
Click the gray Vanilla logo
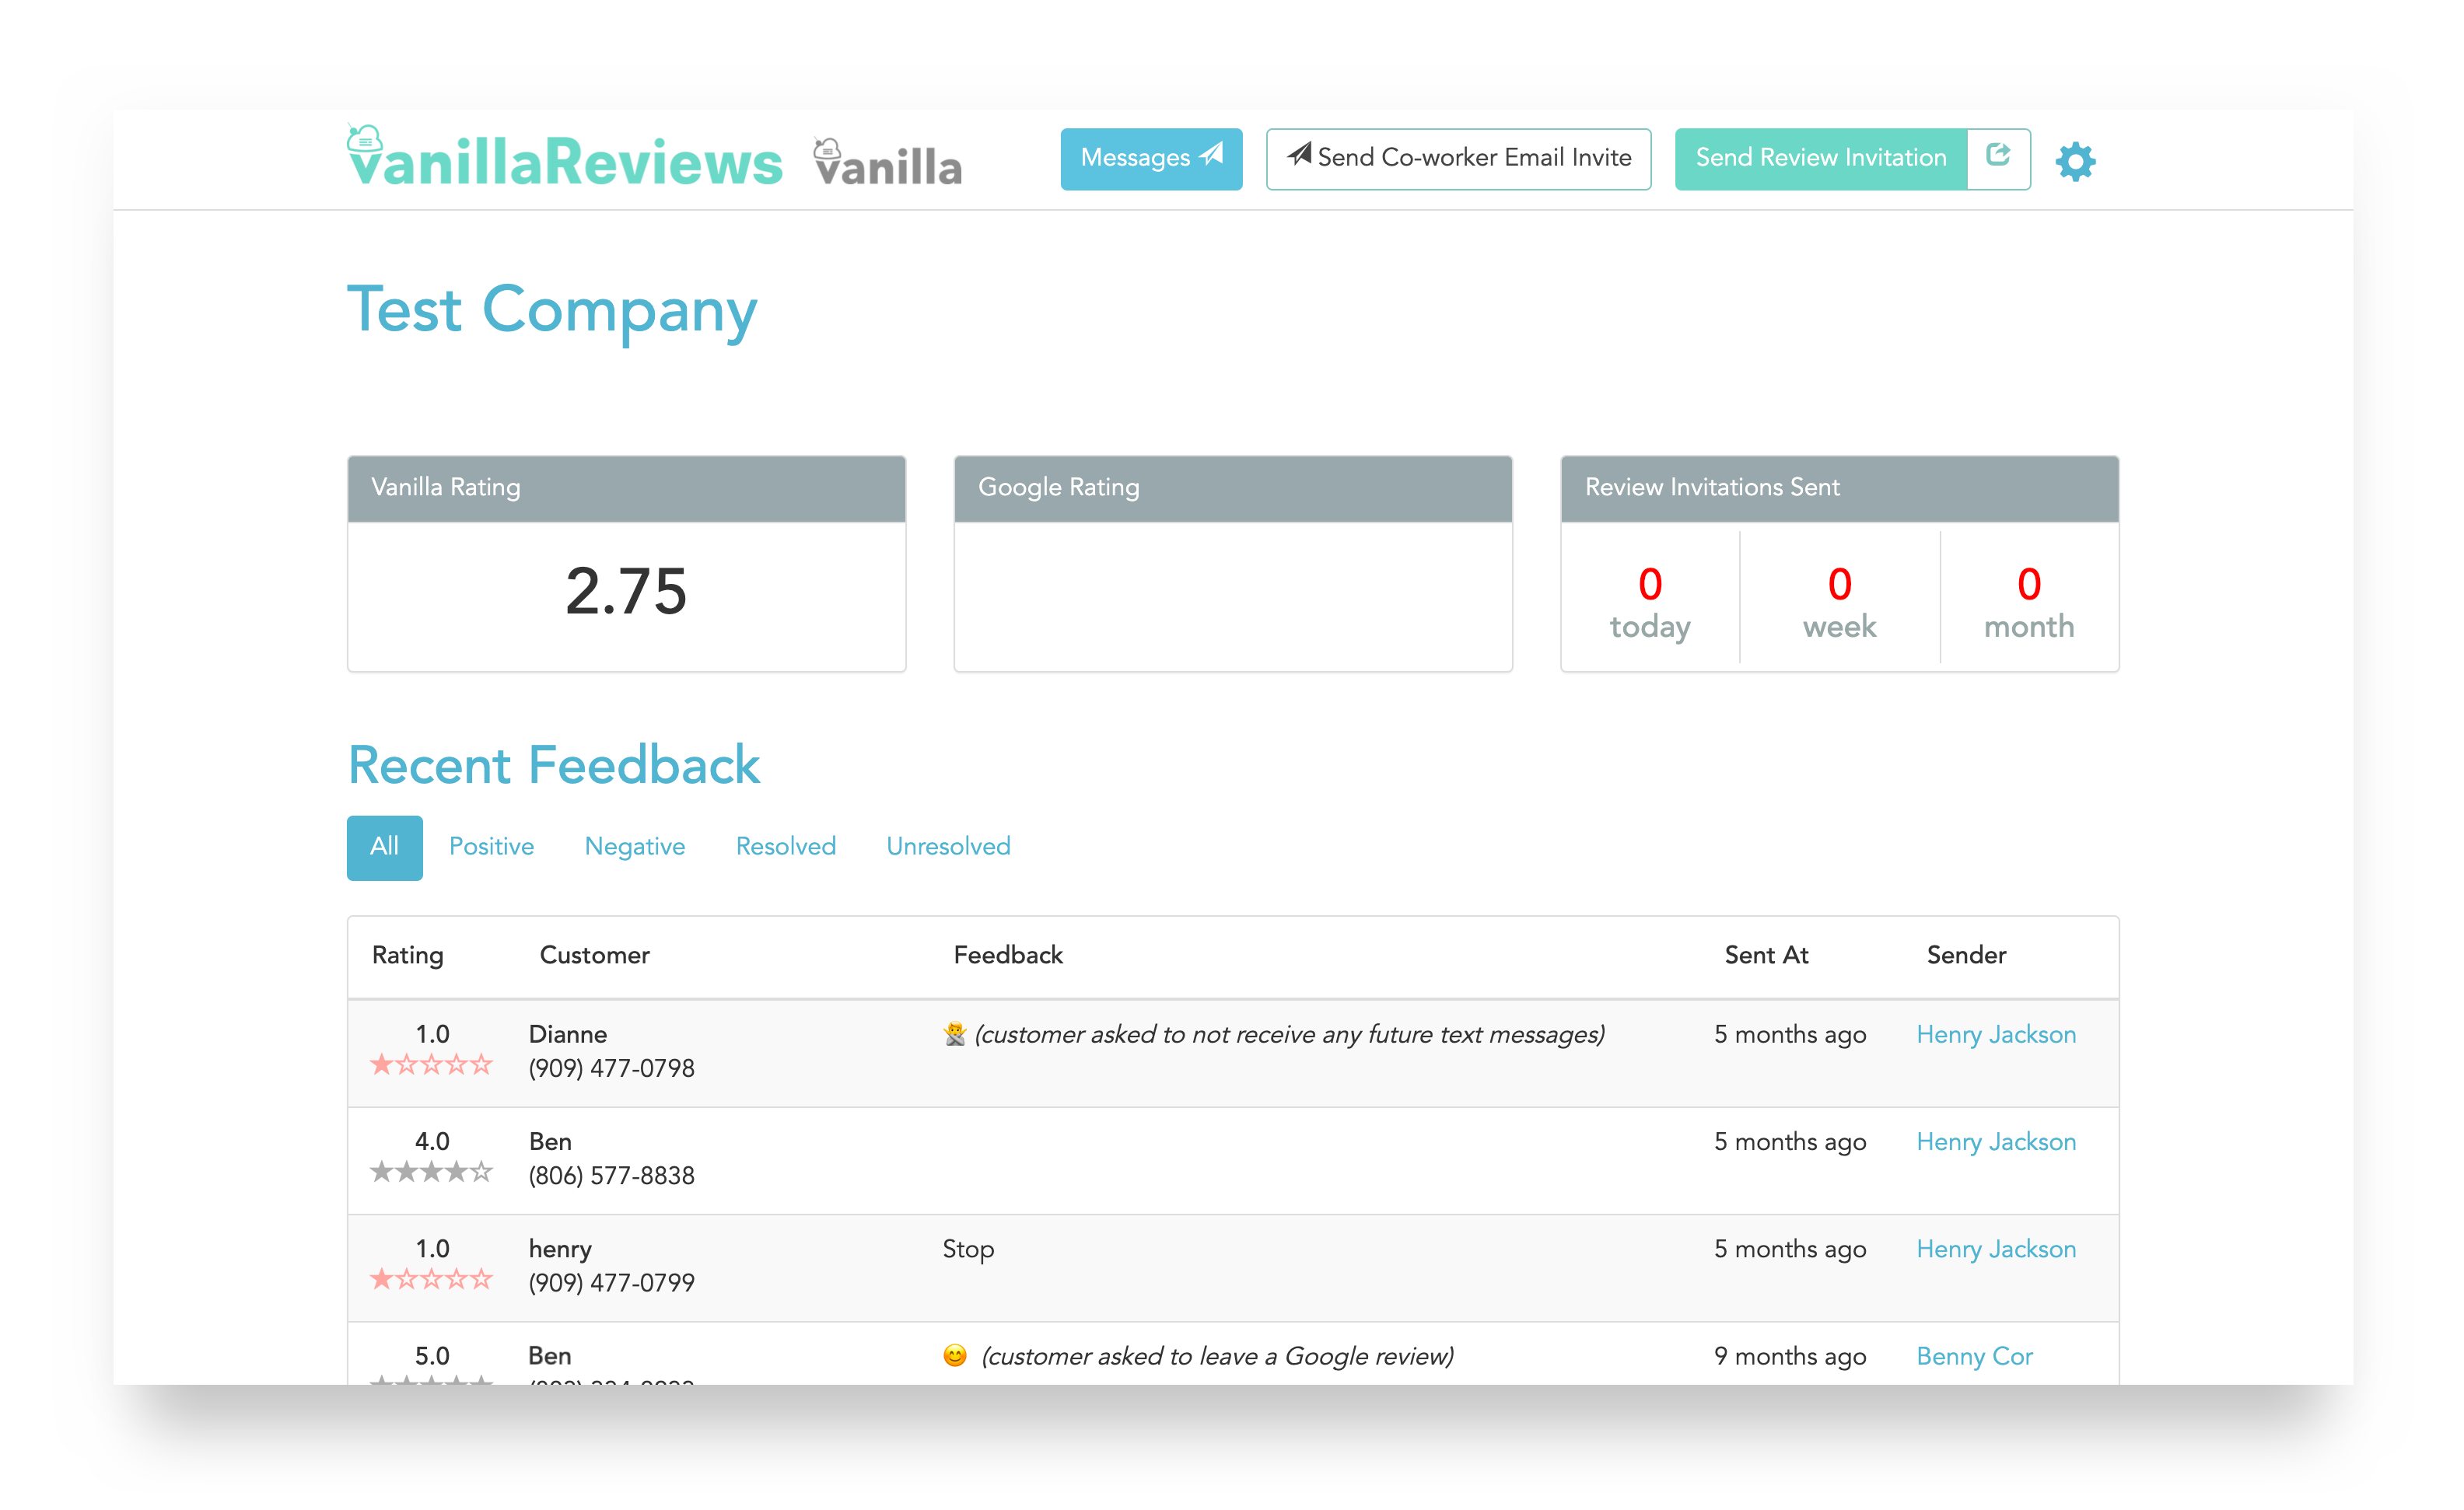887,163
